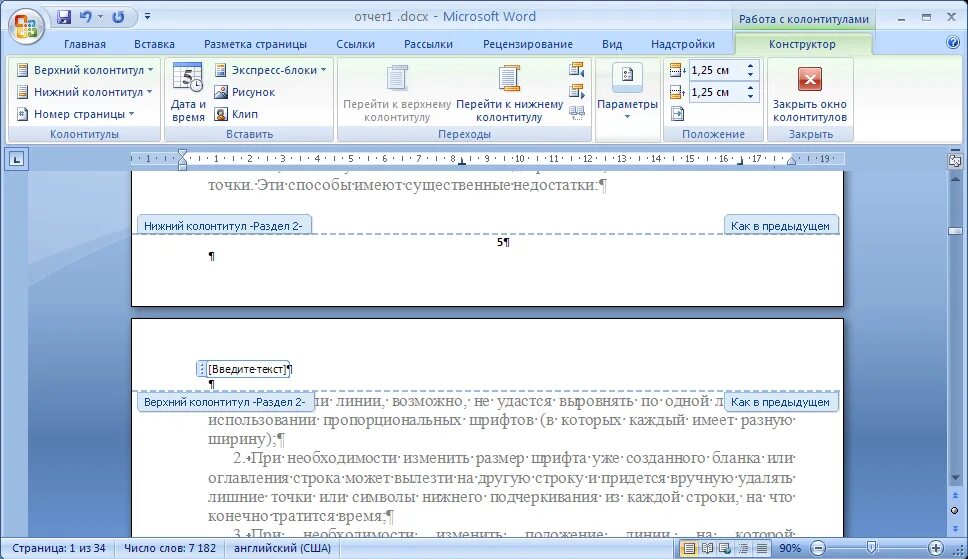Go to previous page browse arrow
The height and width of the screenshot is (559, 968).
point(955,496)
